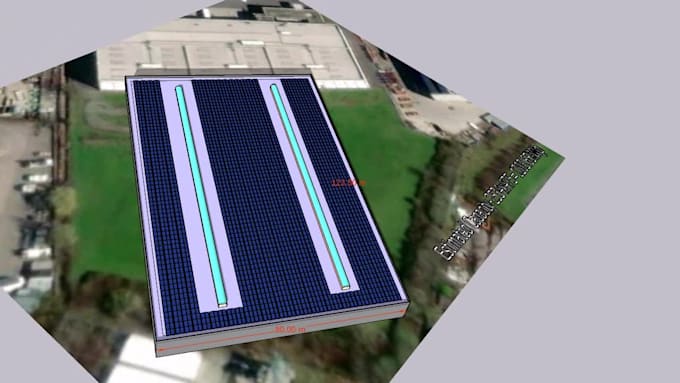
Task: Click the red width dimension label at the building's front edge
Action: [x=290, y=330]
